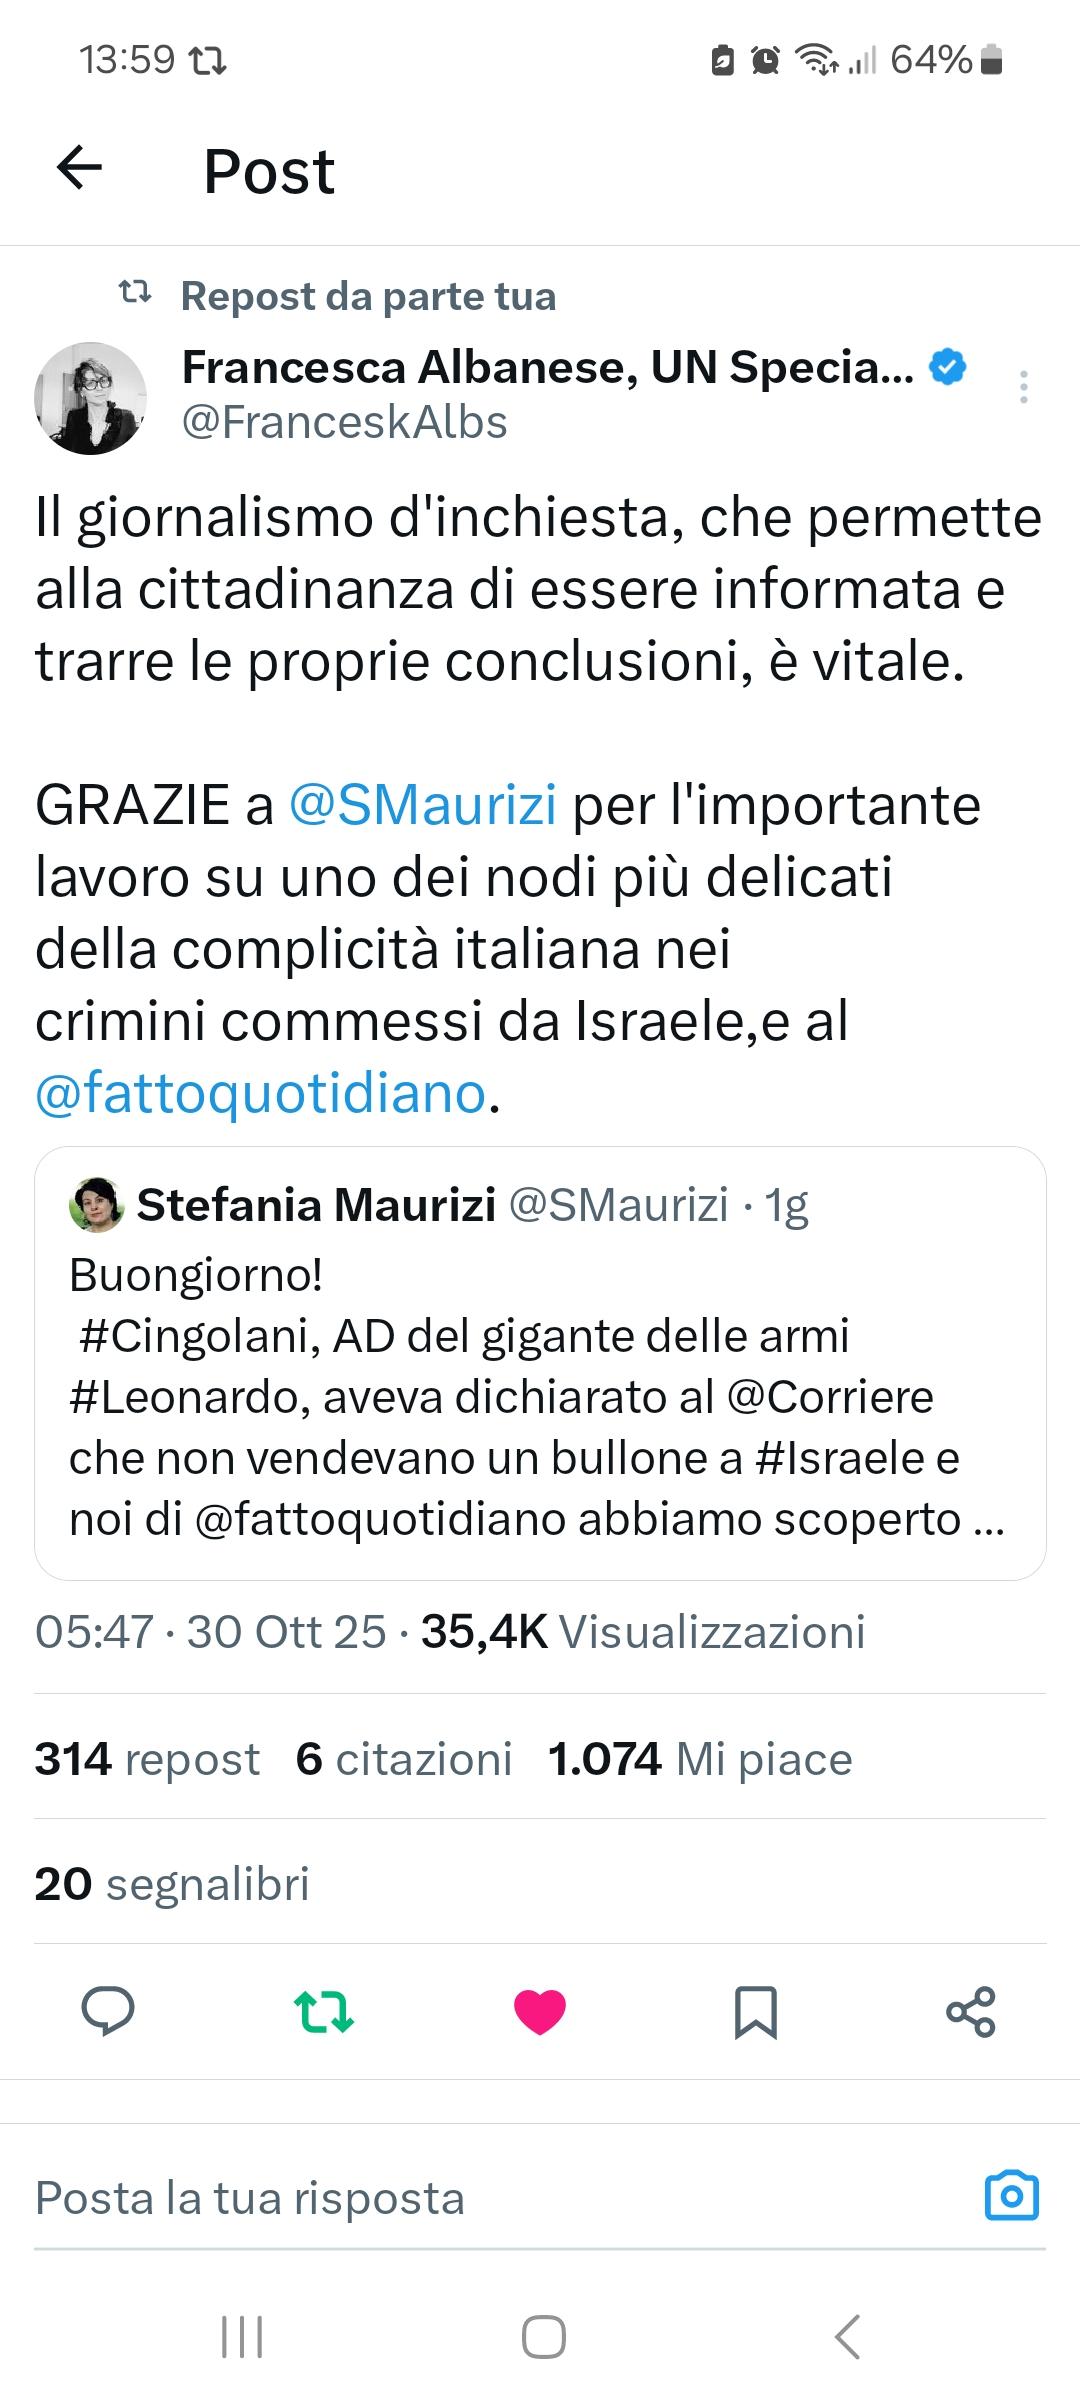
Task: Bookmark the post
Action: point(755,2011)
